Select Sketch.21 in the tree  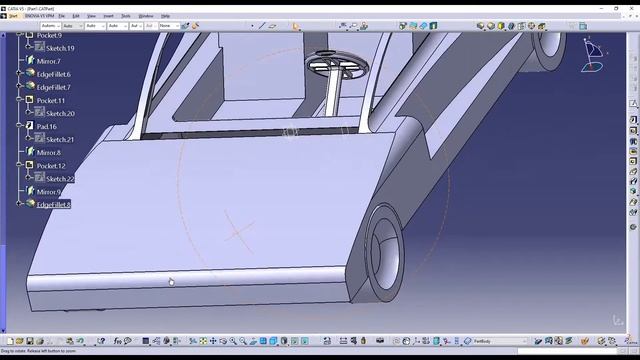[60, 140]
